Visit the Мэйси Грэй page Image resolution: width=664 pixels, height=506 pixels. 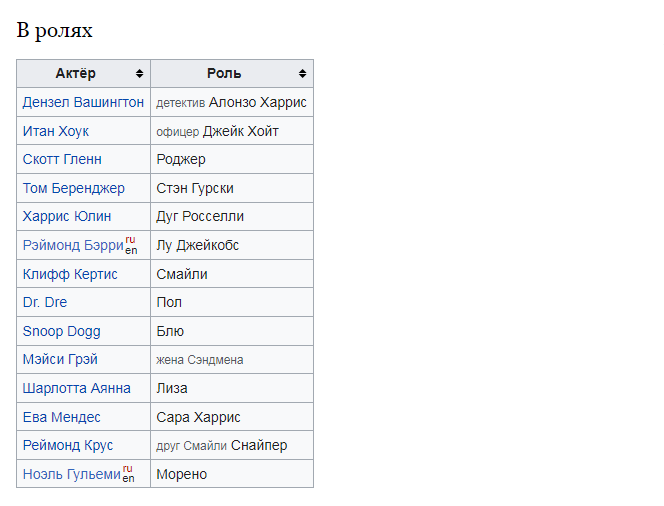60,359
